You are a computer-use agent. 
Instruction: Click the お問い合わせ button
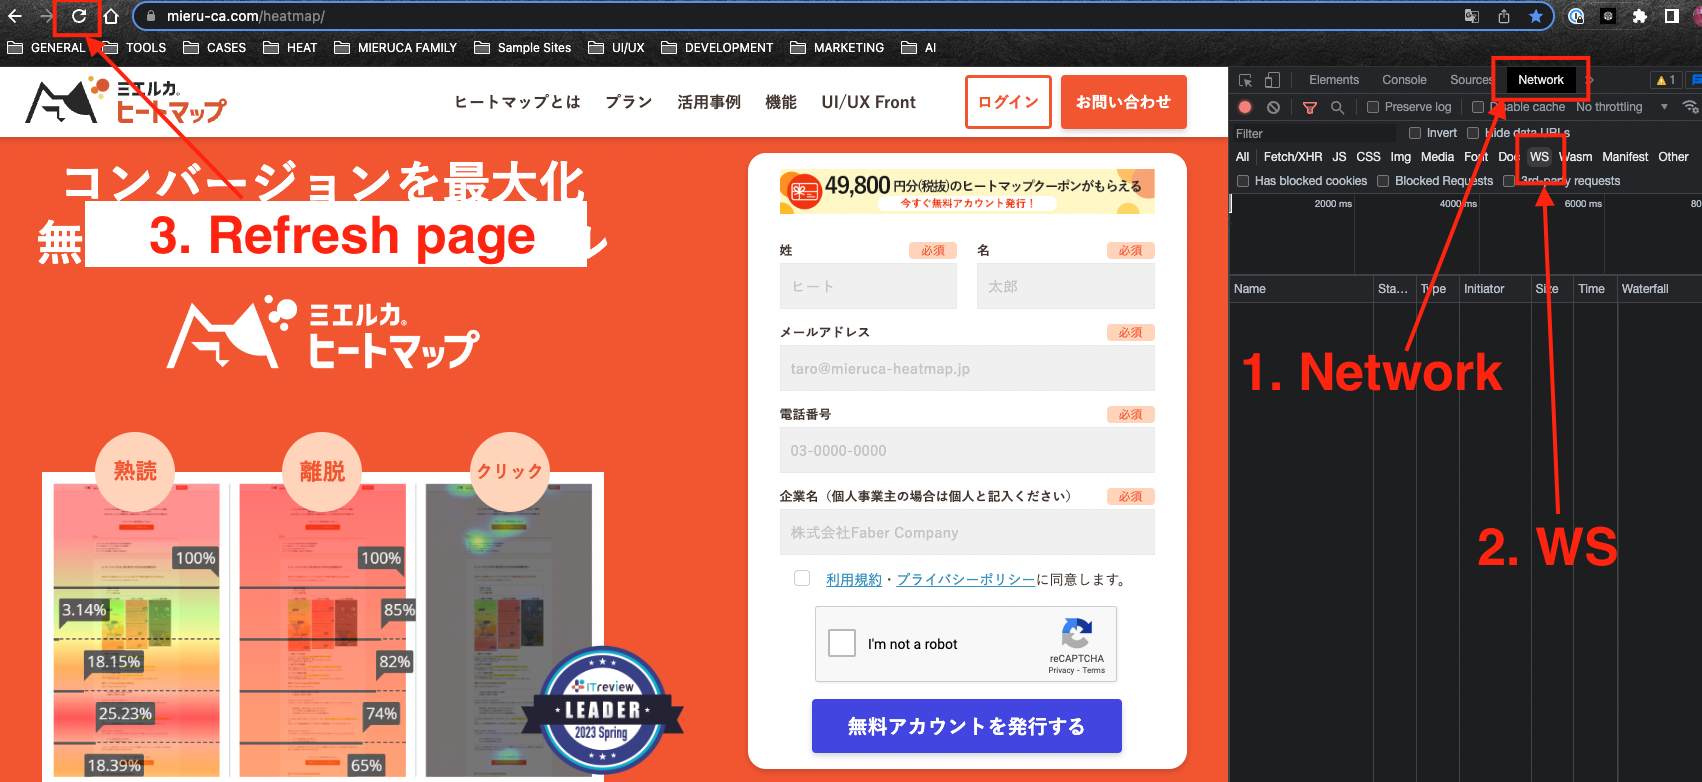[x=1124, y=102]
